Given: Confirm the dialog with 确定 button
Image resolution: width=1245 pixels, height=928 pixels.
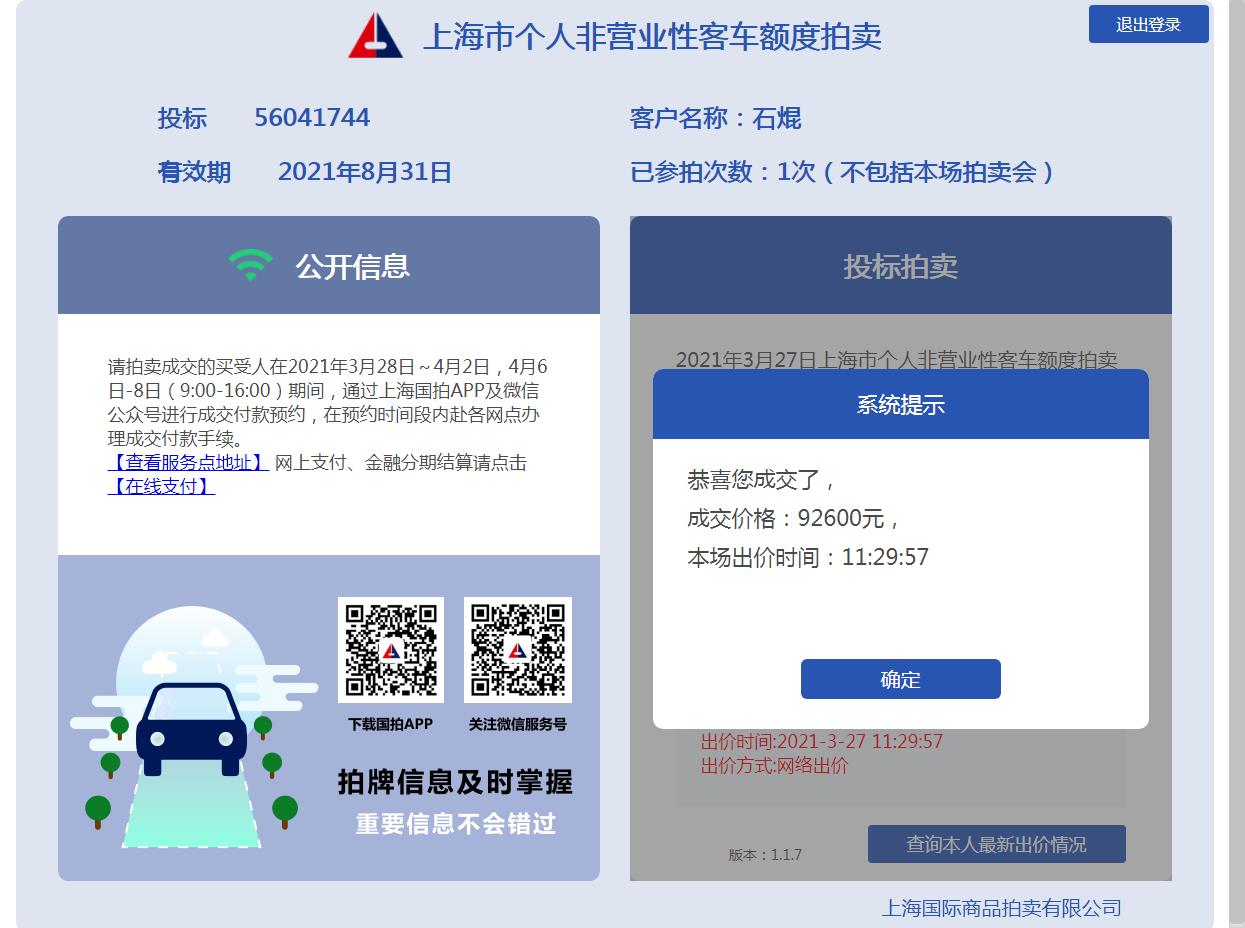Looking at the screenshot, I should coord(900,679).
